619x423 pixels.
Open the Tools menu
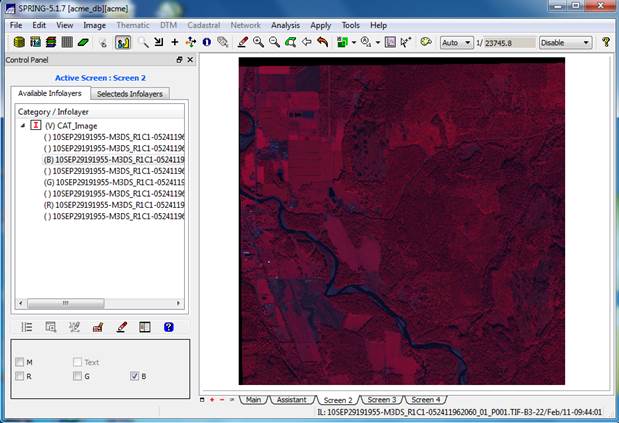click(351, 25)
